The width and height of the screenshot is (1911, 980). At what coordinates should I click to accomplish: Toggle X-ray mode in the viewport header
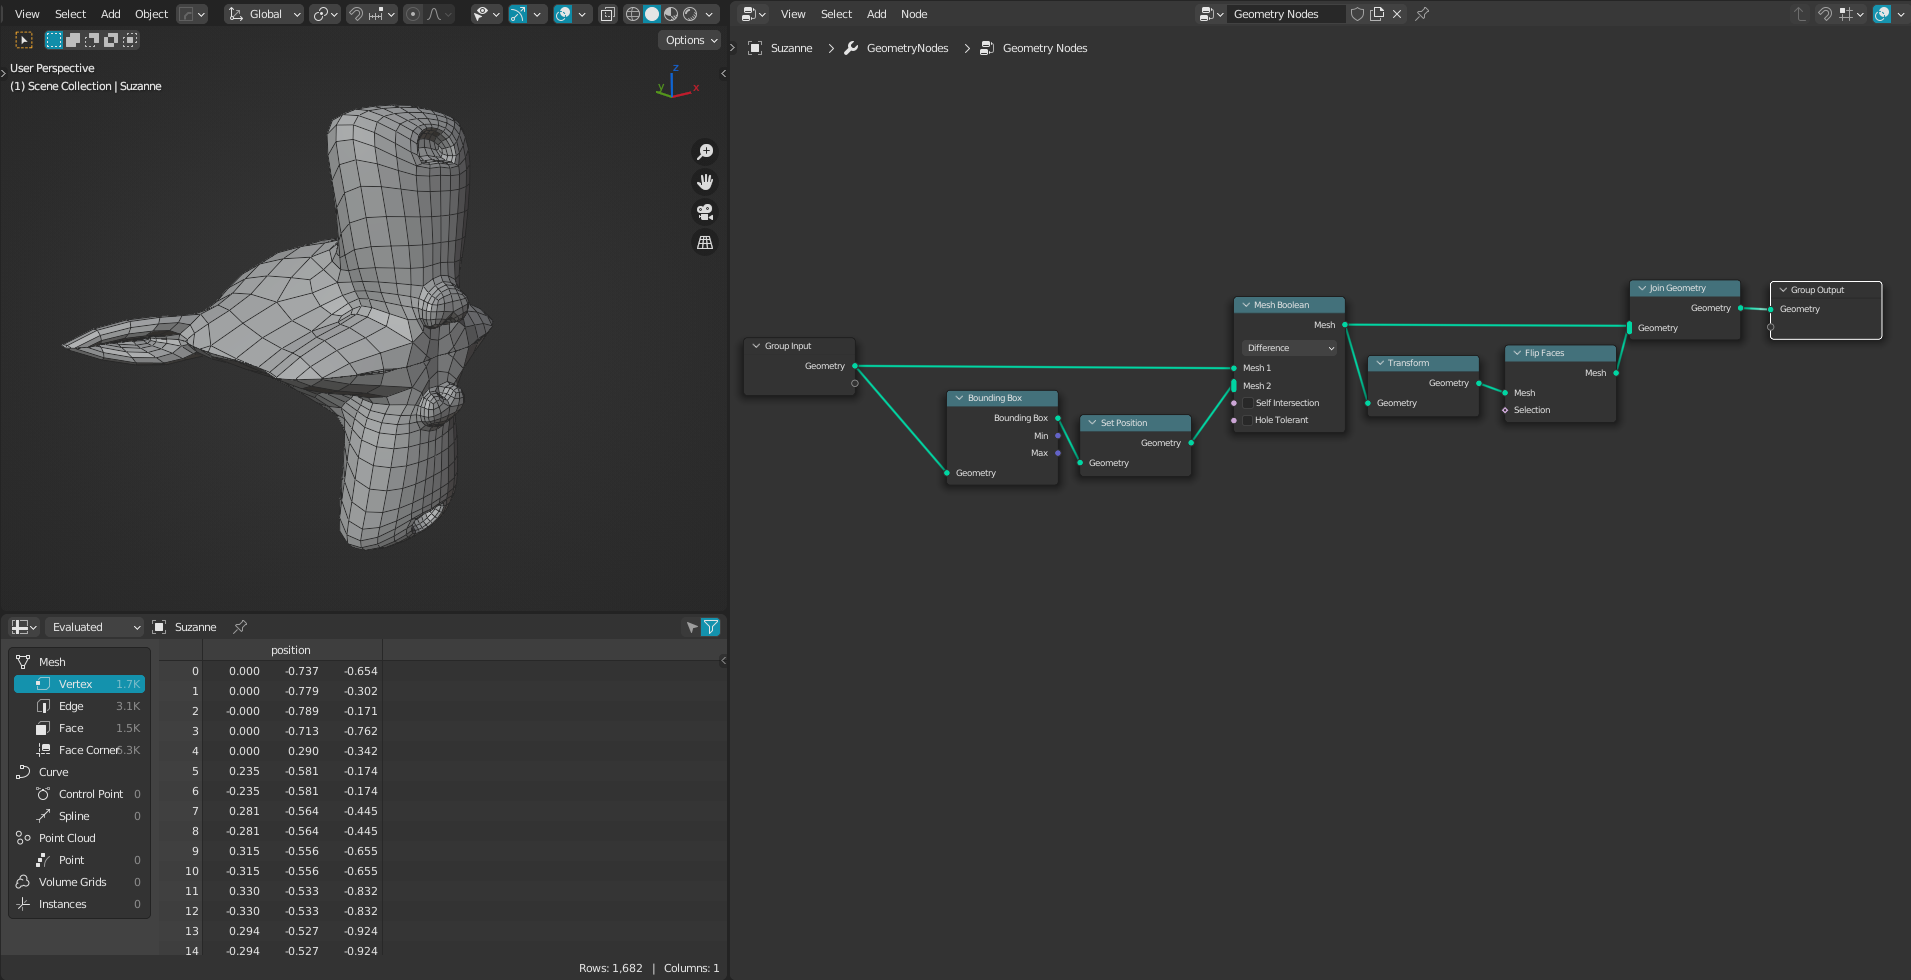pos(608,14)
